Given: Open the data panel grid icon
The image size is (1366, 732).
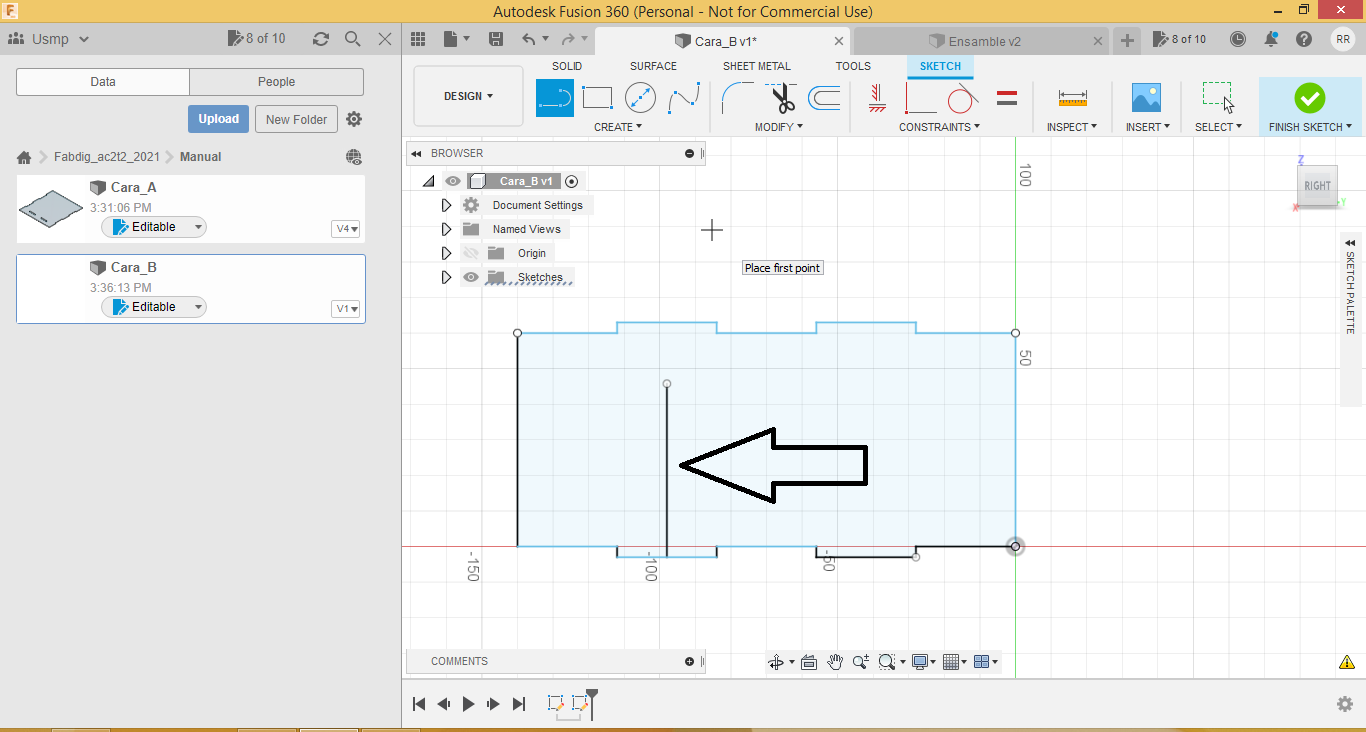Looking at the screenshot, I should coord(418,39).
